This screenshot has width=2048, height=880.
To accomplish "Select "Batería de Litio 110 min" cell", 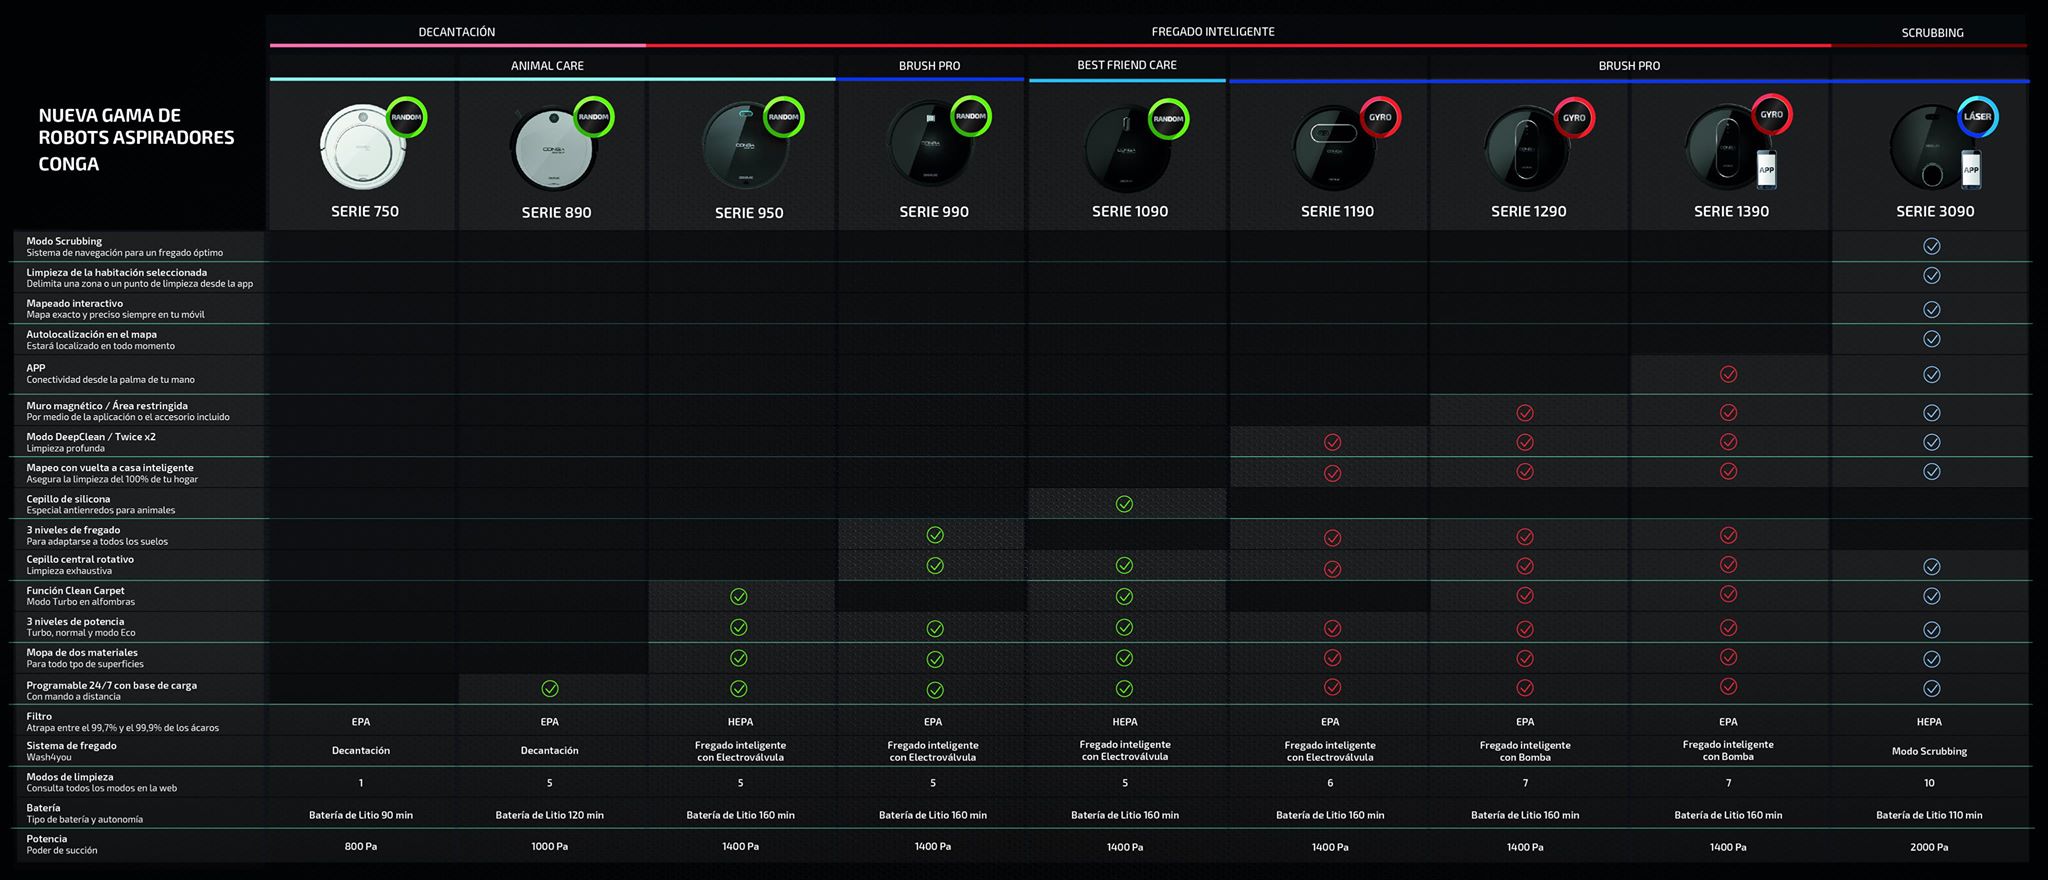I will click(1929, 815).
